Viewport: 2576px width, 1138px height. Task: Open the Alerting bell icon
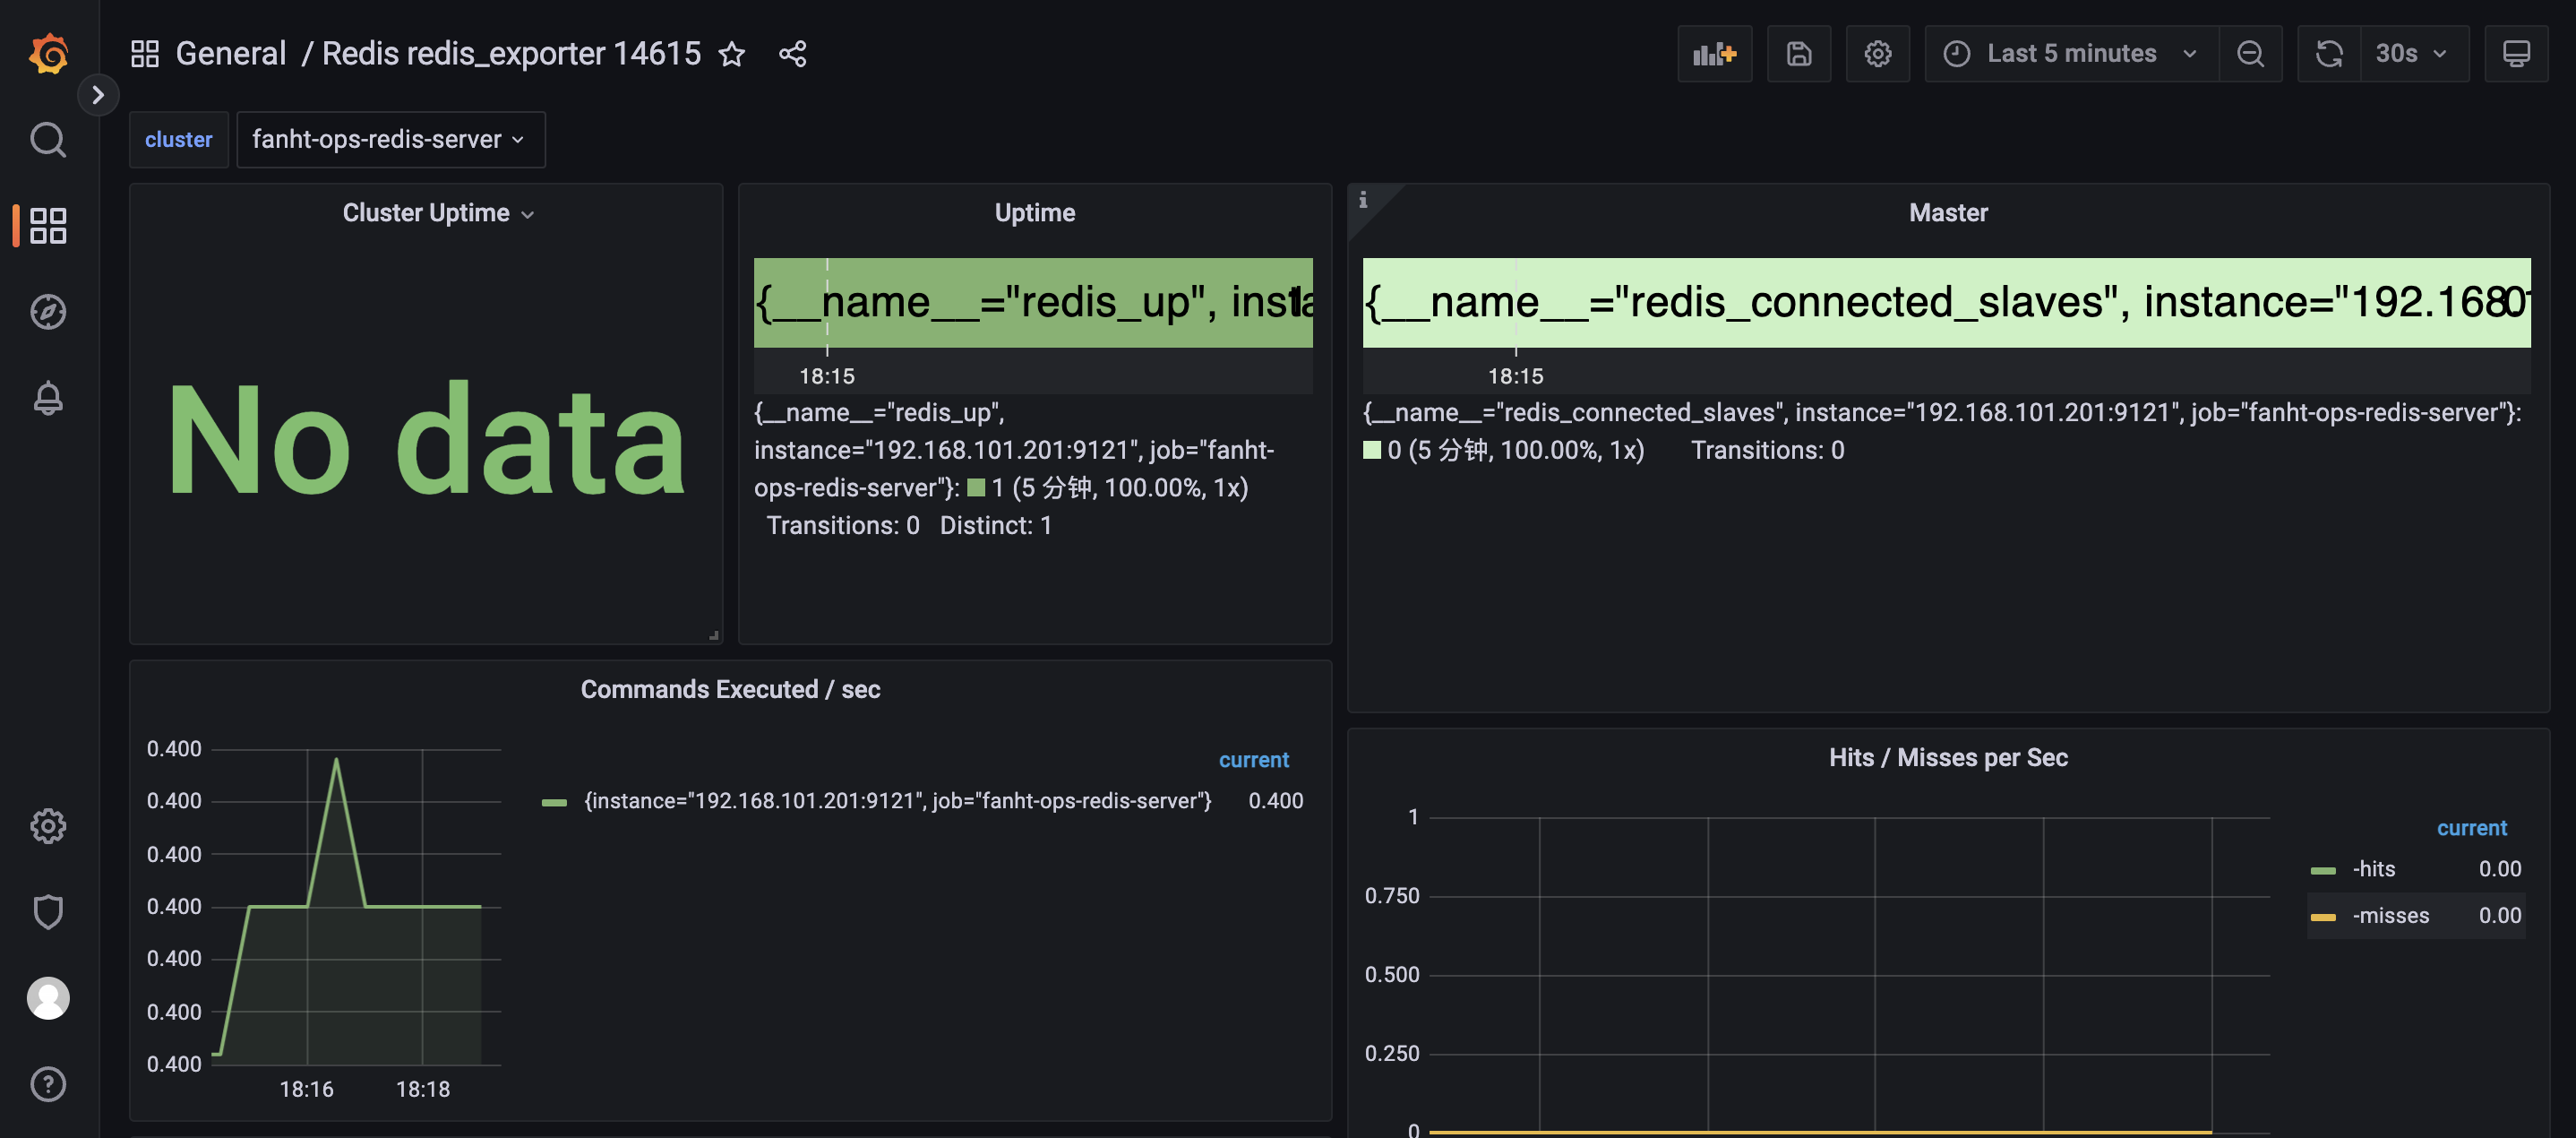48,398
